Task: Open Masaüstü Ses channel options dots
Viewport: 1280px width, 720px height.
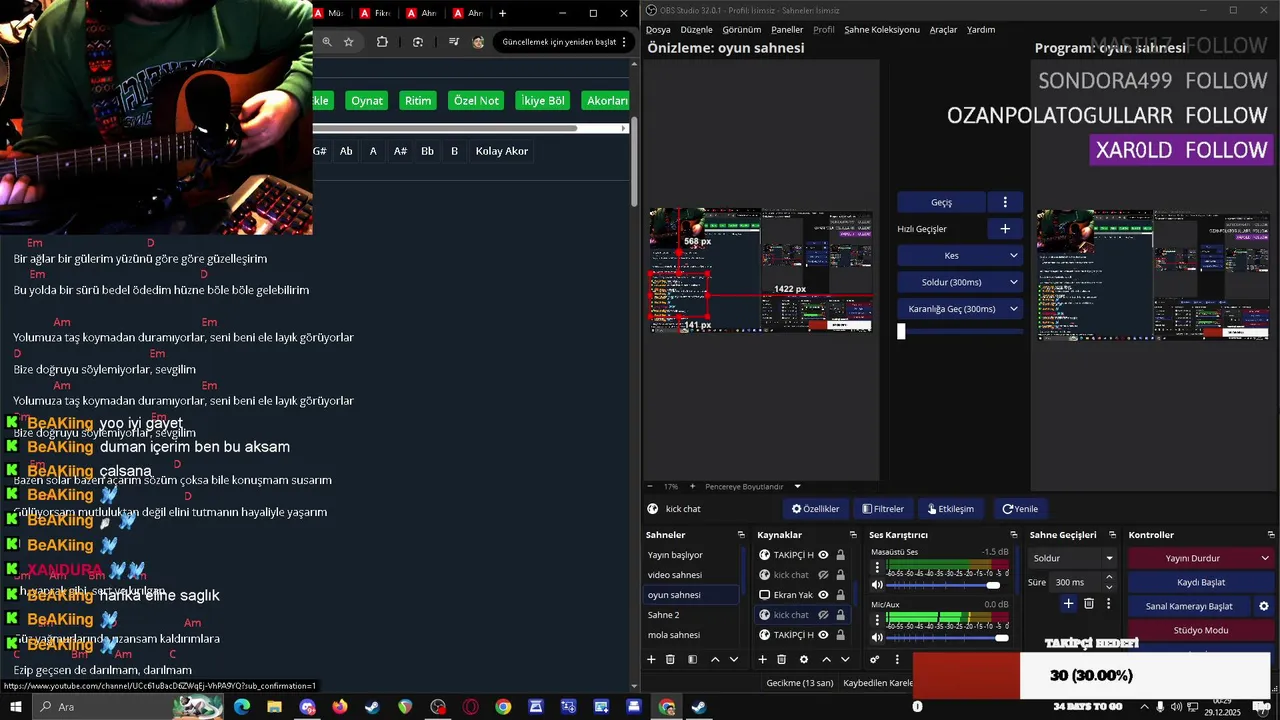Action: pyautogui.click(x=877, y=567)
